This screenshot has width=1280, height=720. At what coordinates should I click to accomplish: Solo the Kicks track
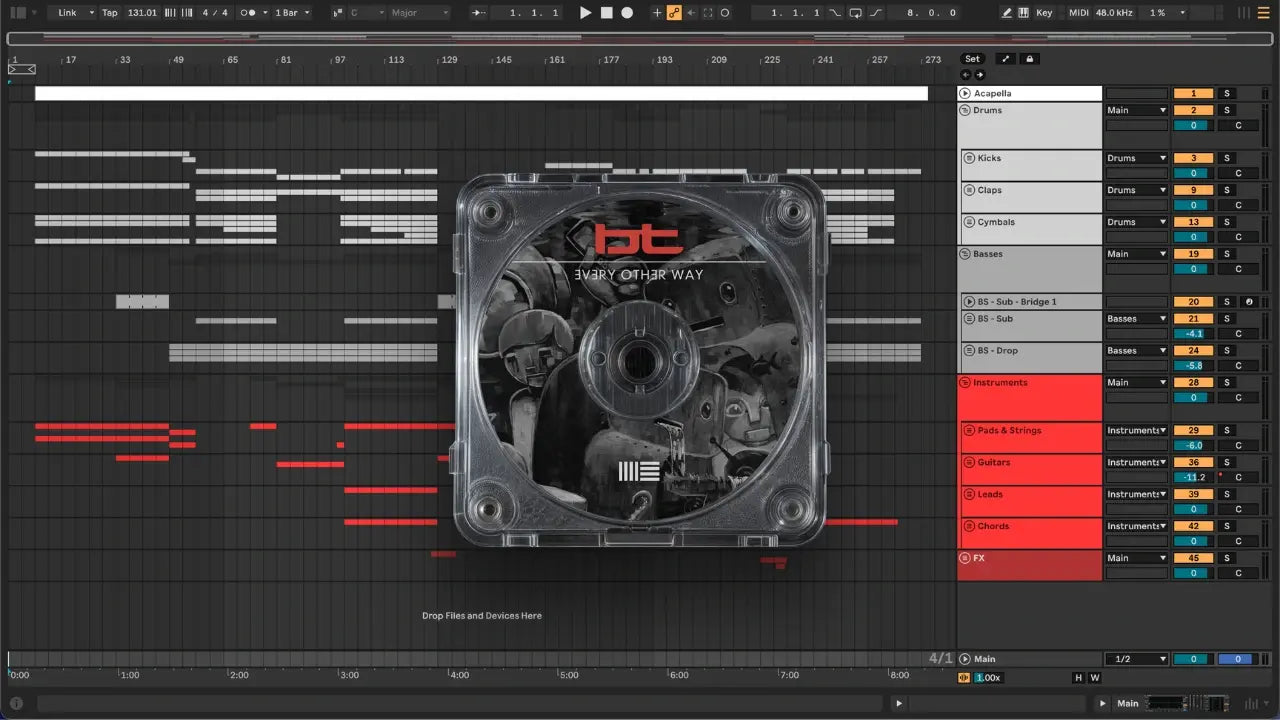coord(1227,158)
